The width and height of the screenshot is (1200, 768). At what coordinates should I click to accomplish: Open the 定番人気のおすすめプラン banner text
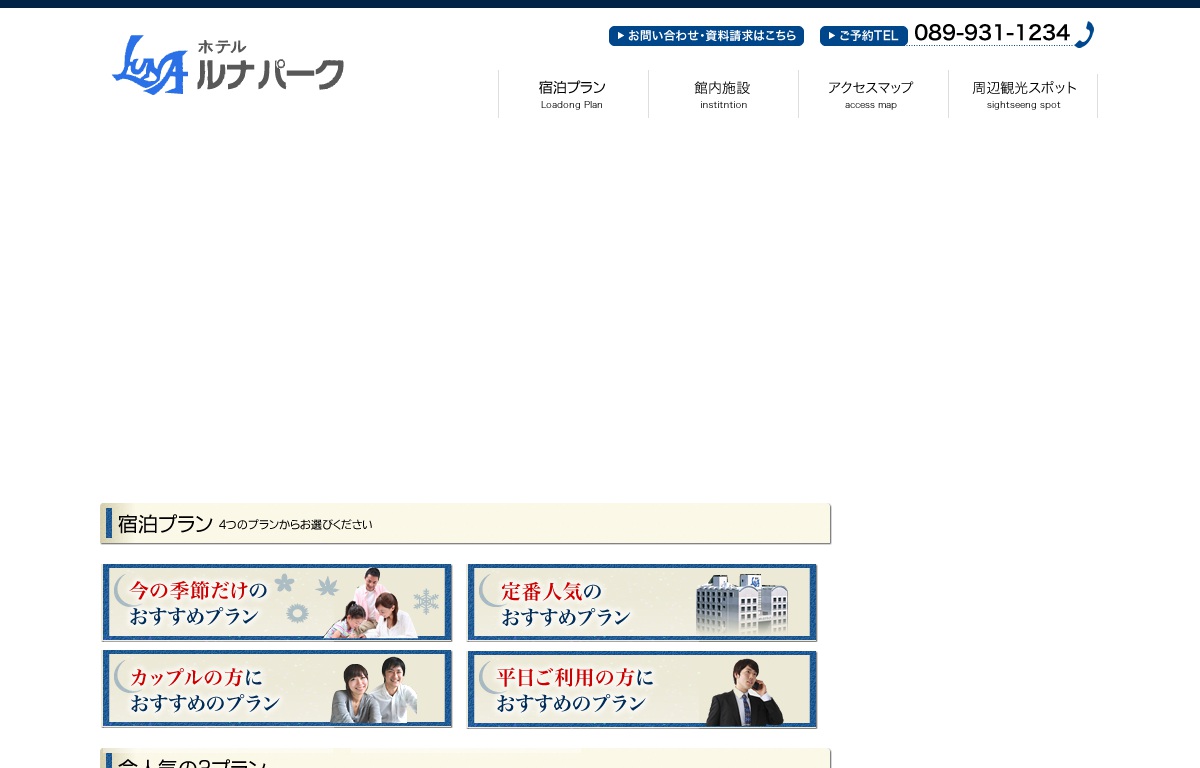click(x=565, y=602)
